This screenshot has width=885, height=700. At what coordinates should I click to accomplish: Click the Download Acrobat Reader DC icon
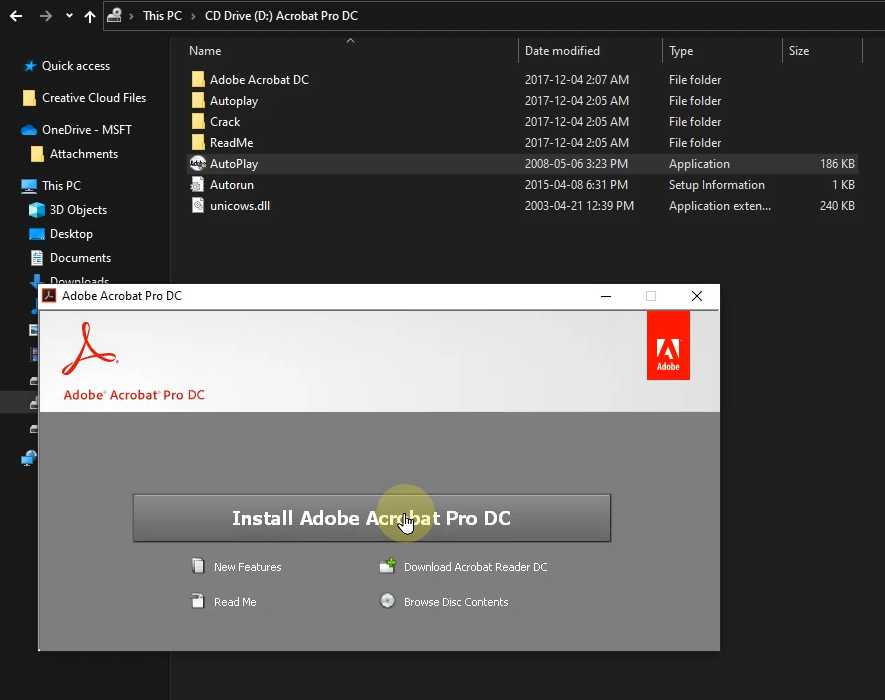(x=388, y=567)
